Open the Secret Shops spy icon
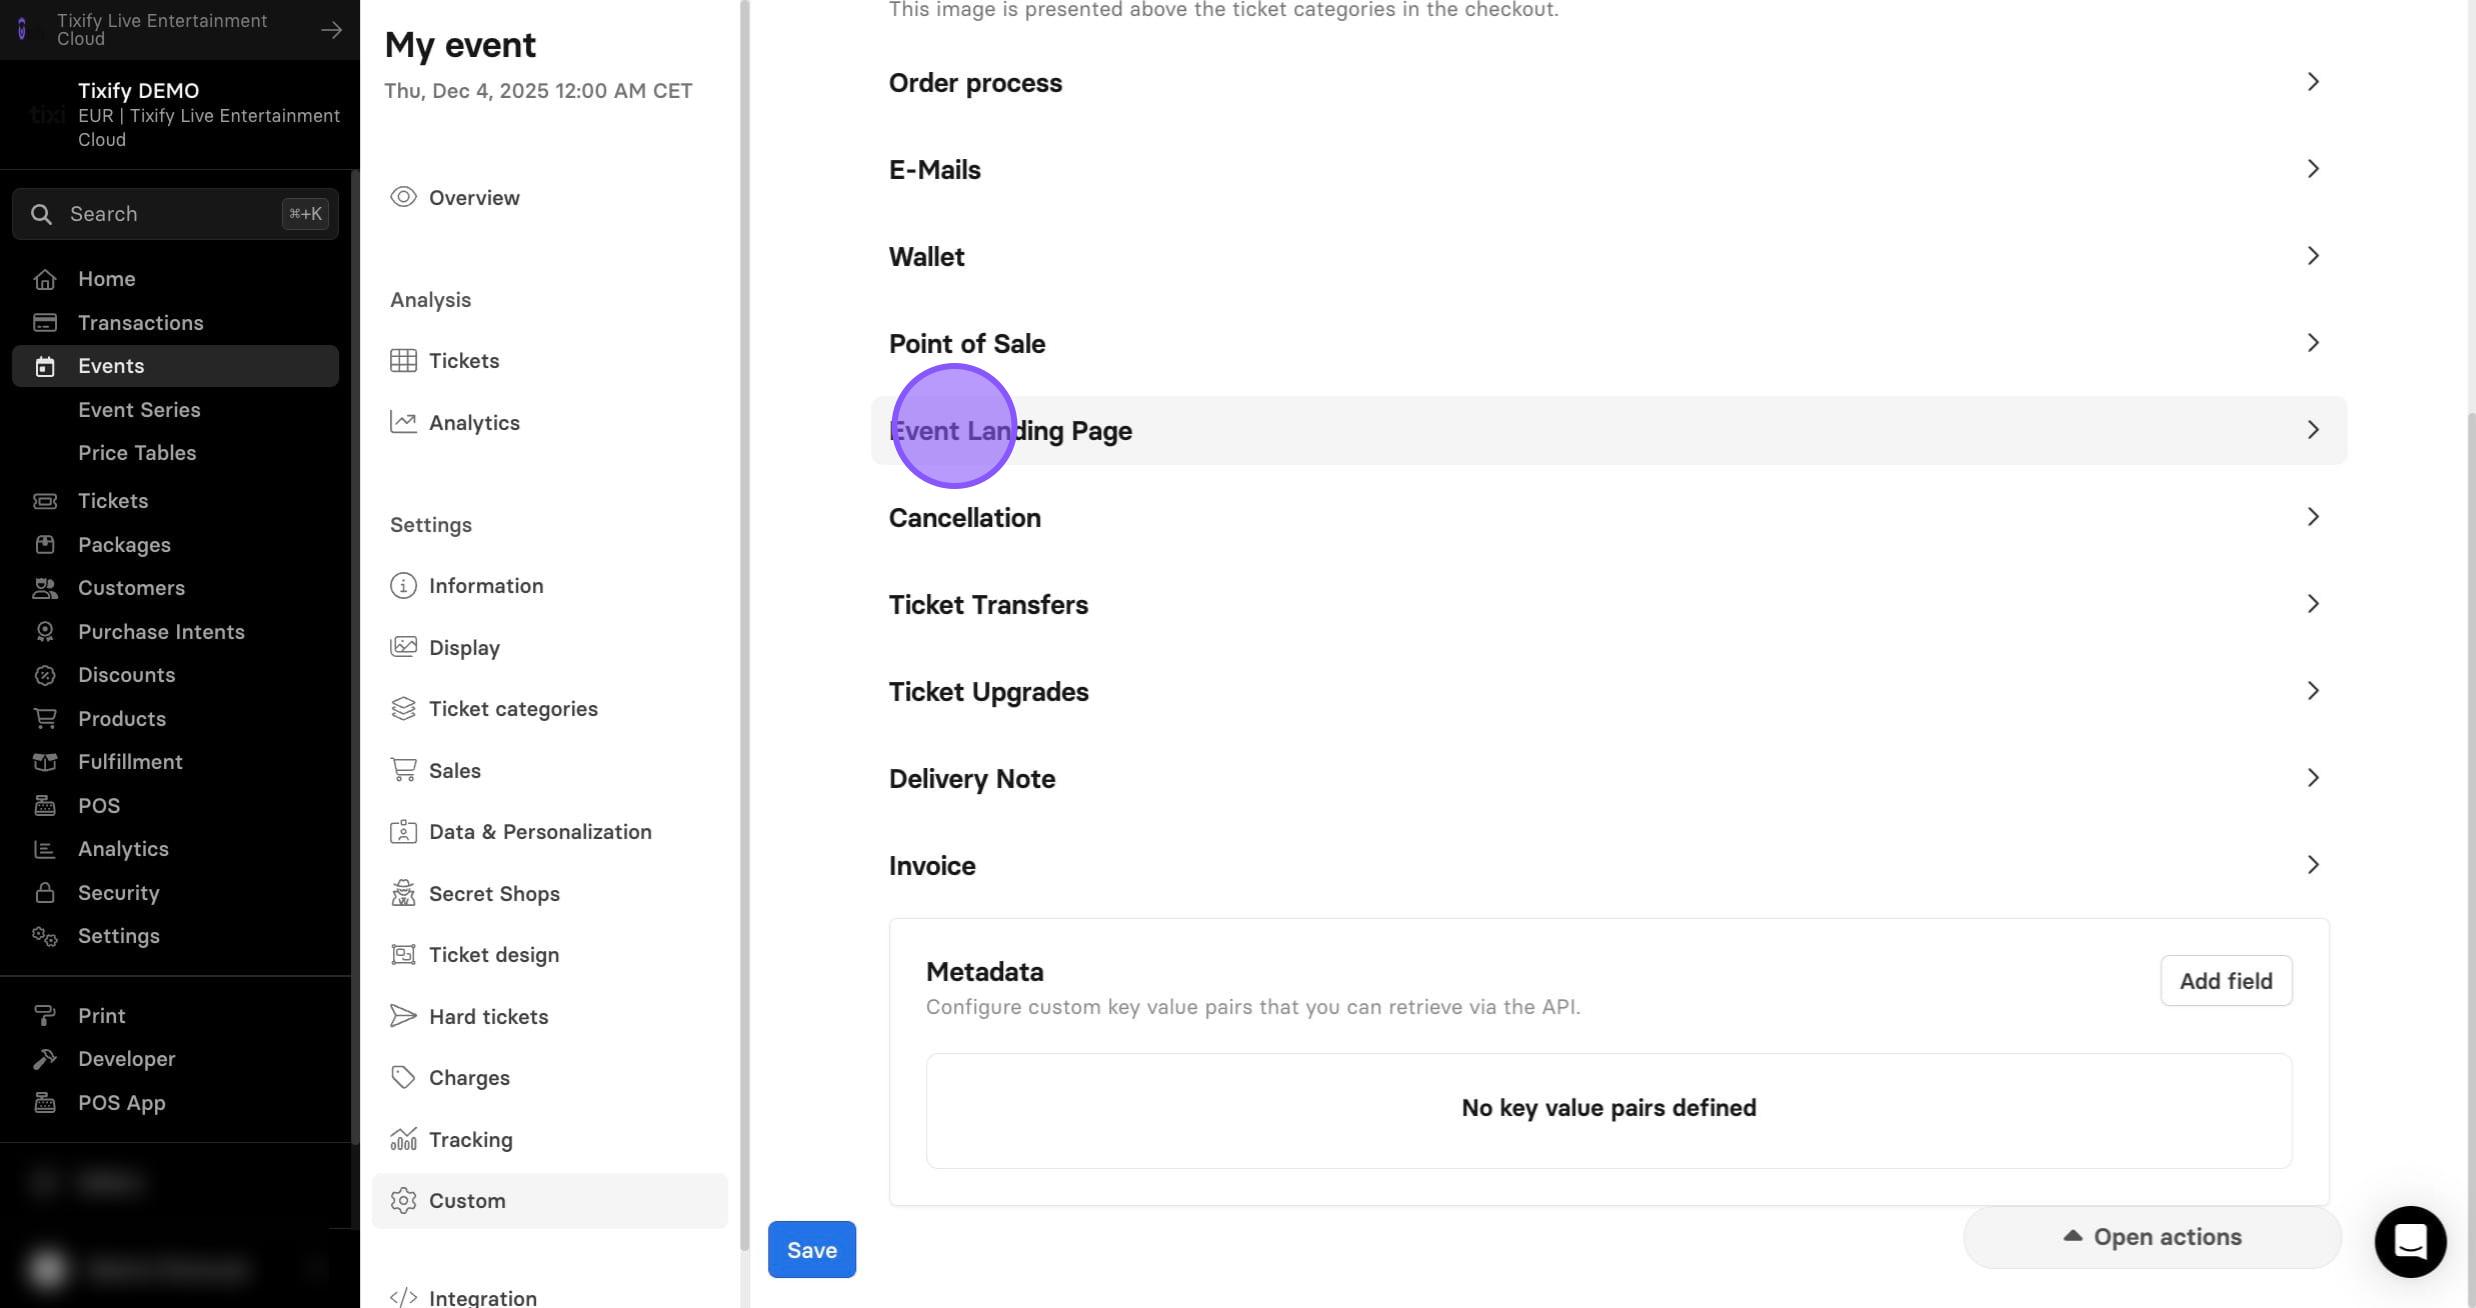 [403, 893]
